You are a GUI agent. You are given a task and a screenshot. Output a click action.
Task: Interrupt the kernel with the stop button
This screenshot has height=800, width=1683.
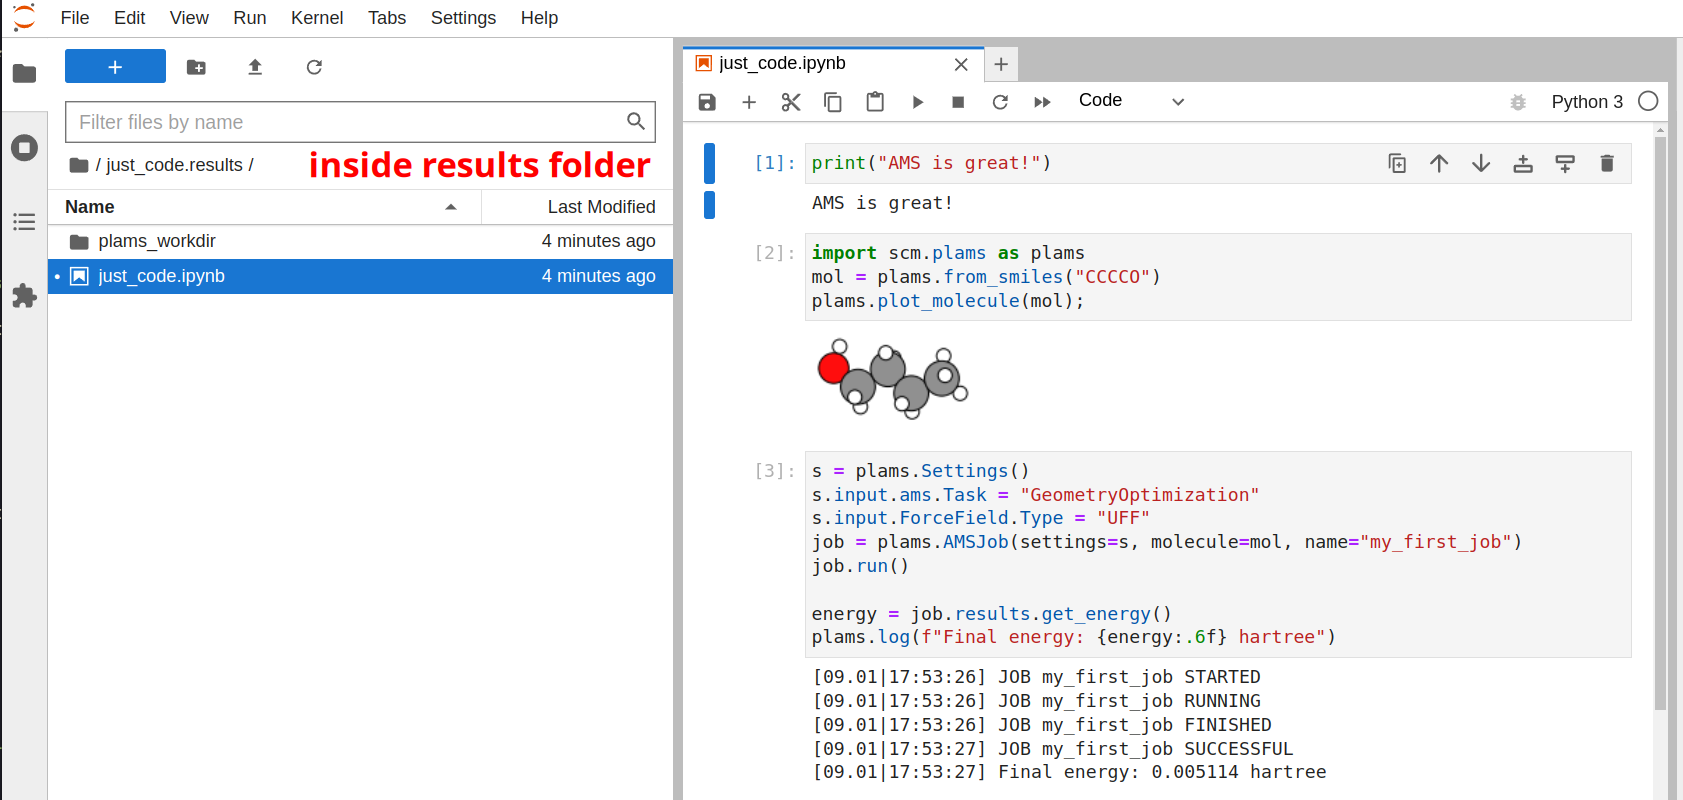958,102
